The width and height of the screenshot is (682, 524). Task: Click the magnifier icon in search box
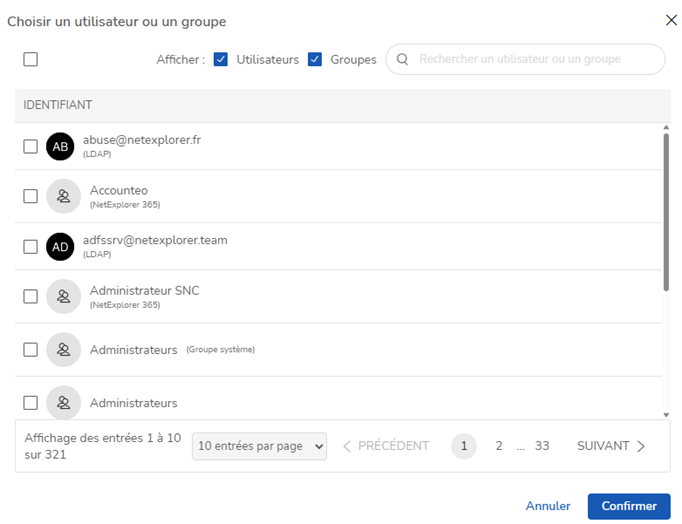pos(402,59)
